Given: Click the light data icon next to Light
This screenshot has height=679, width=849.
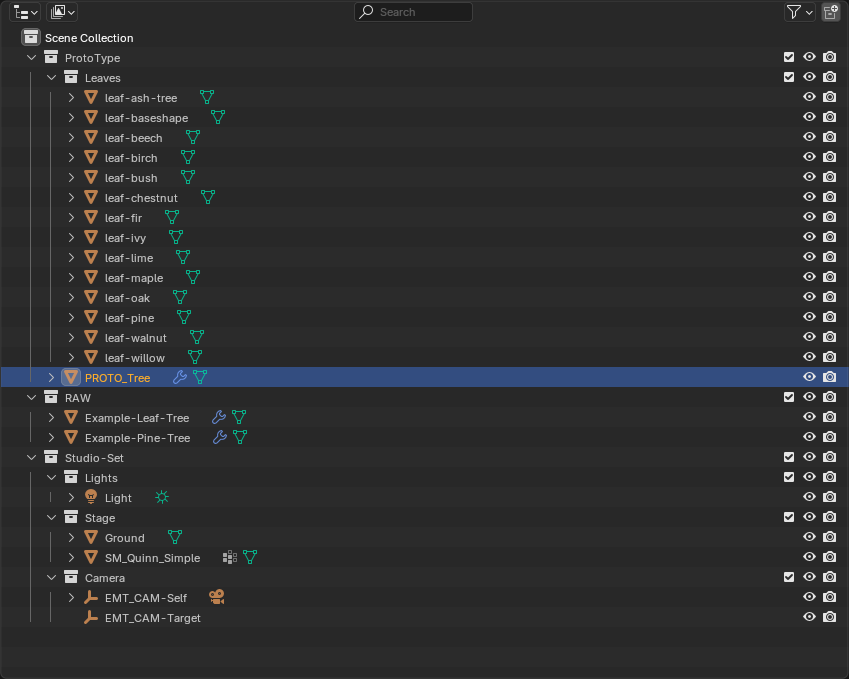Looking at the screenshot, I should (x=162, y=497).
